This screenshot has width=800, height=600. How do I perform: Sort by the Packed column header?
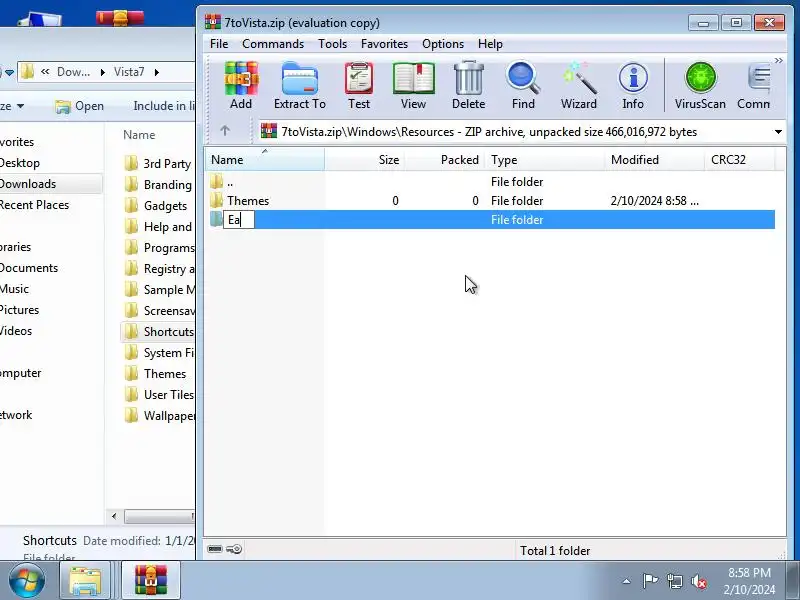[444, 160]
